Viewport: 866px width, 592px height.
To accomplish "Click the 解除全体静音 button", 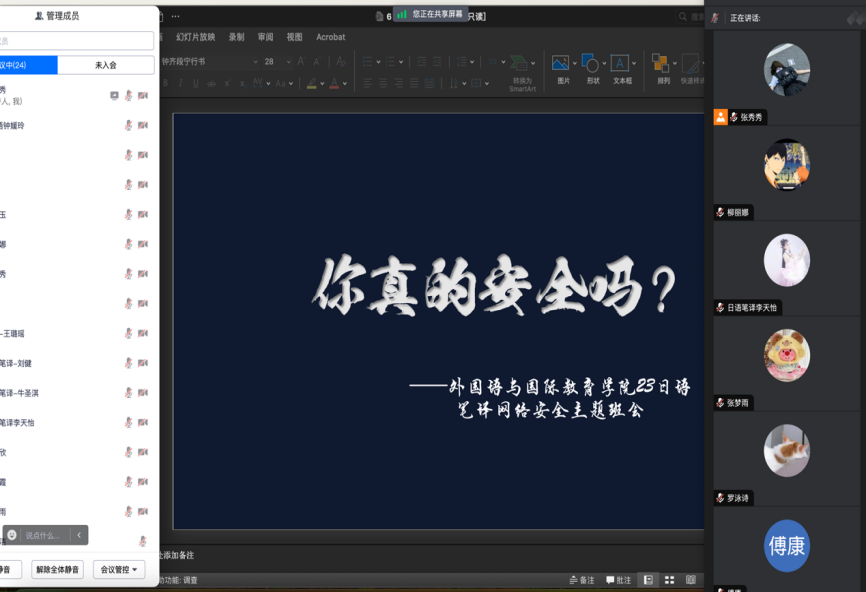I will (x=57, y=570).
